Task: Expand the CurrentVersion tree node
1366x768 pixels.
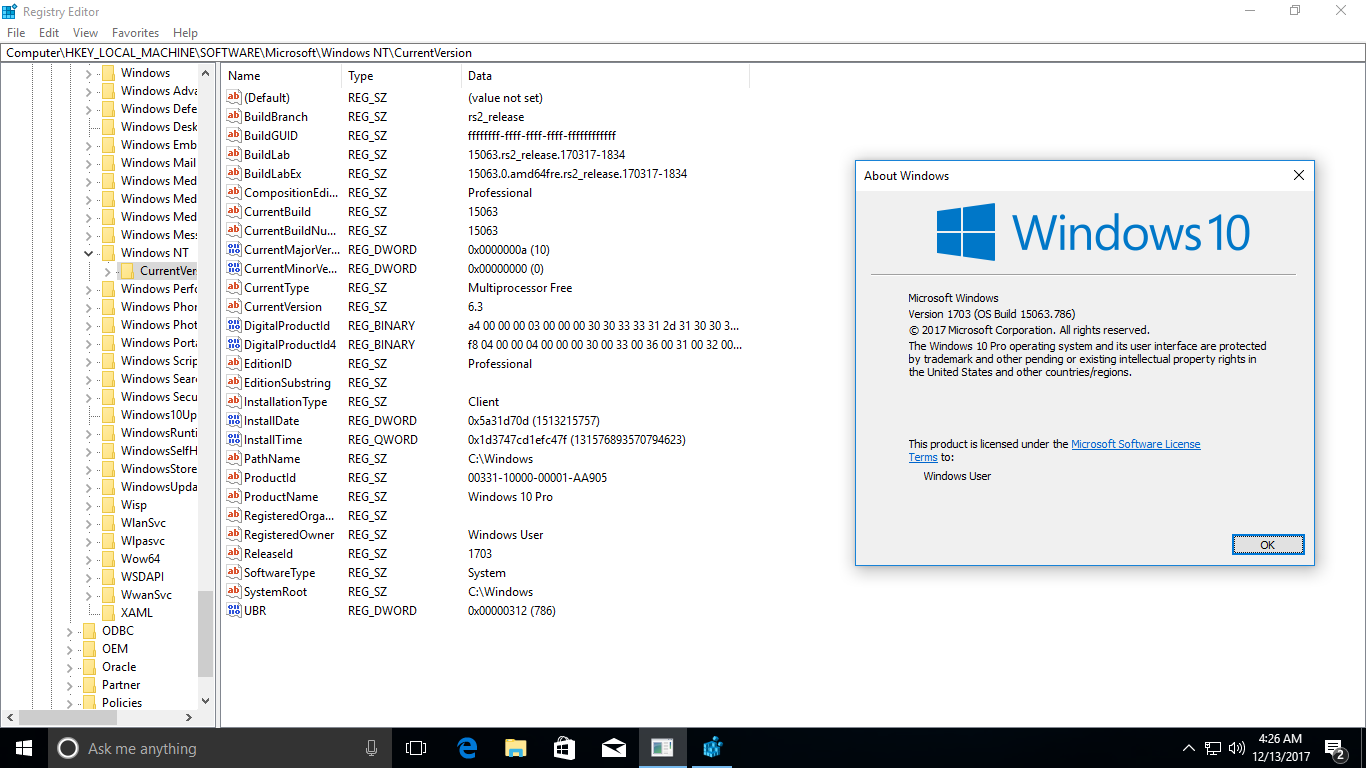Action: coord(107,271)
